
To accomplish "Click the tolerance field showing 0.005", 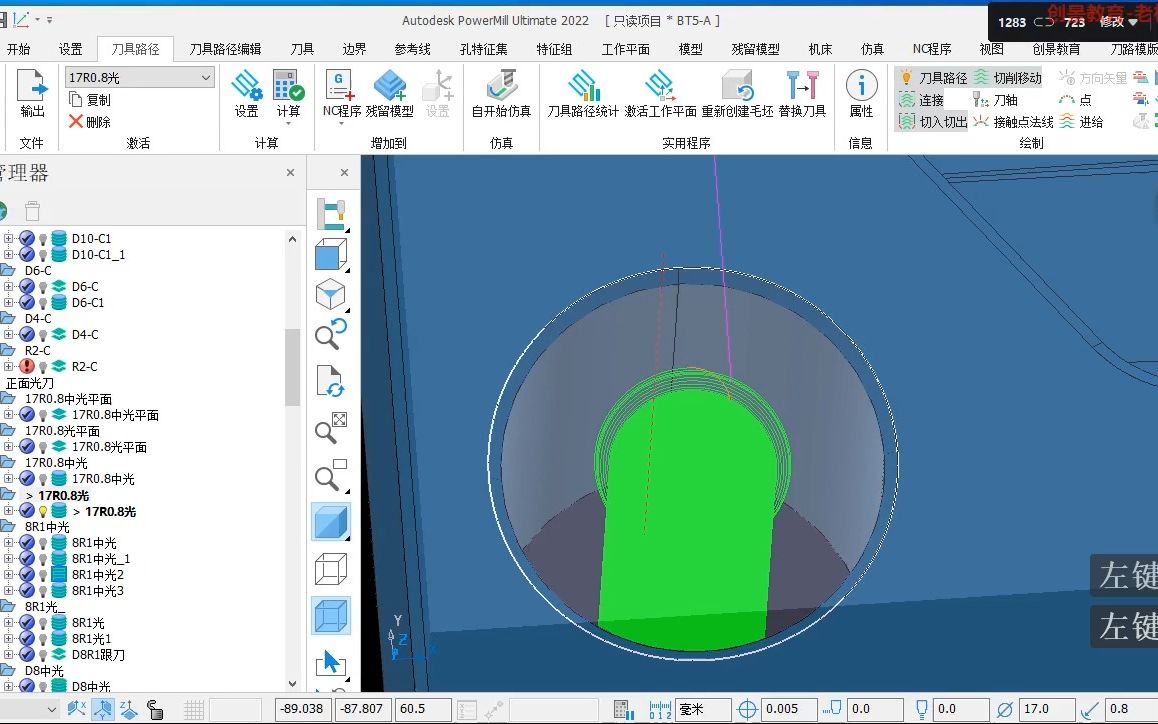I will click(x=787, y=709).
